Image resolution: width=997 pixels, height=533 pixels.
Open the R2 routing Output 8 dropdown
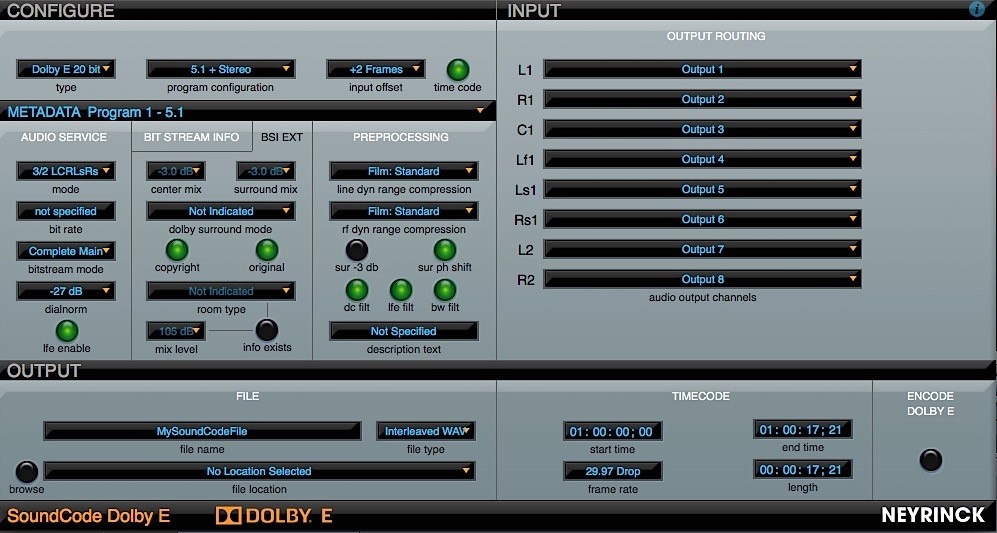tap(703, 279)
